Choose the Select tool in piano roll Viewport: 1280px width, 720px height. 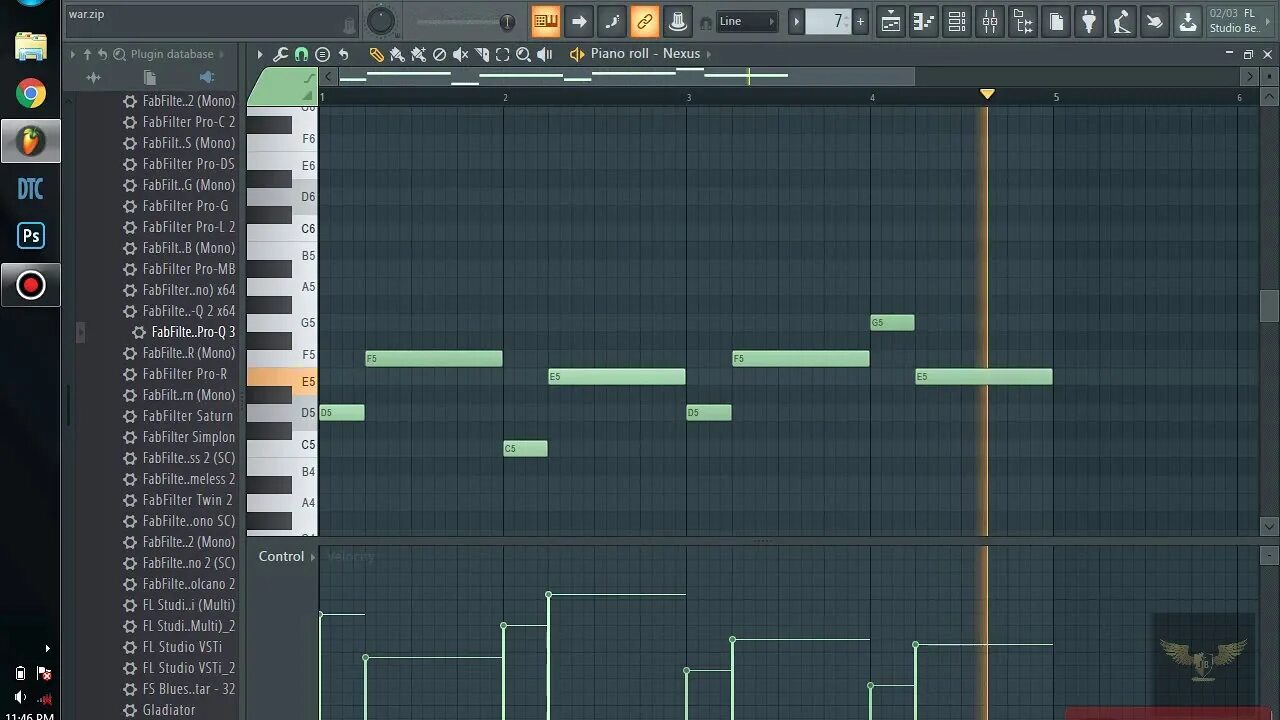[x=502, y=54]
